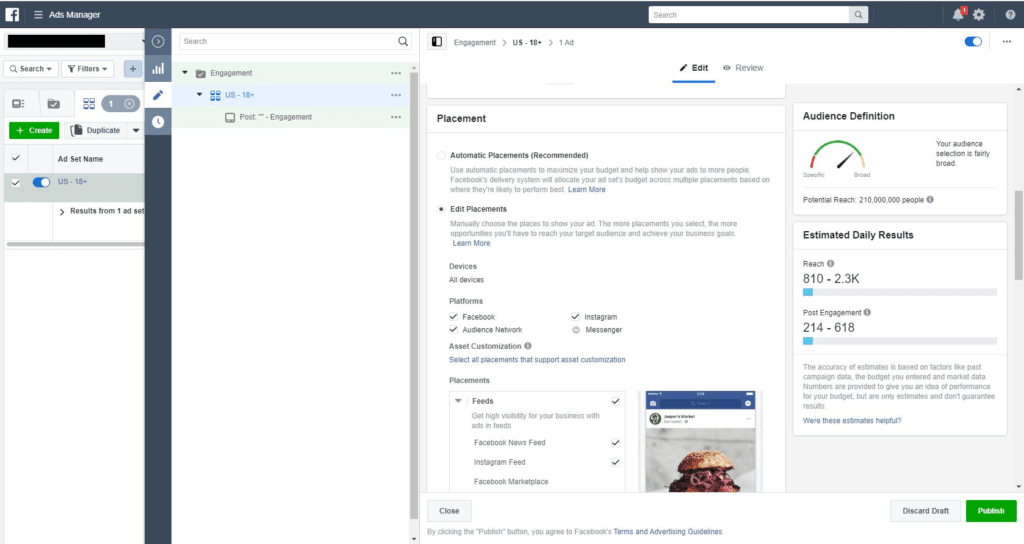Open the Ads Manager hamburger menu
The height and width of the screenshot is (544, 1024).
pos(38,14)
